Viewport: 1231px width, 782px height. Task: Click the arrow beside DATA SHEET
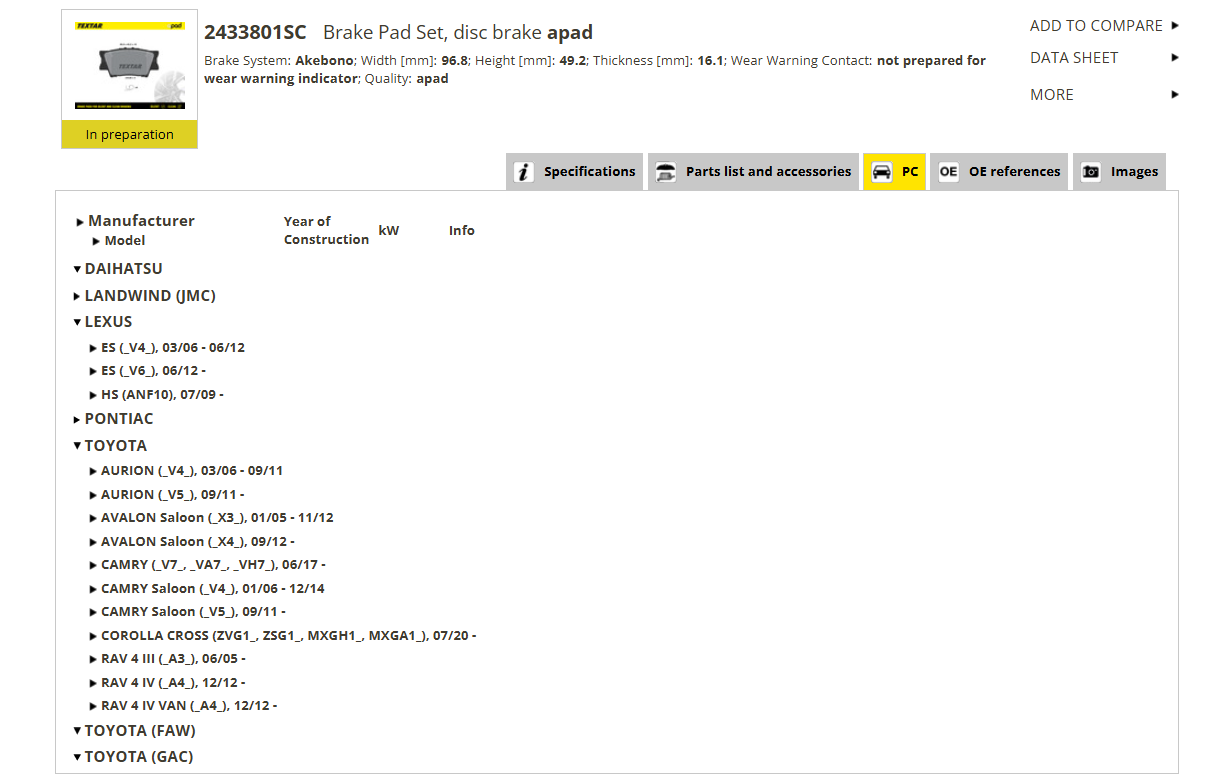tap(1175, 58)
